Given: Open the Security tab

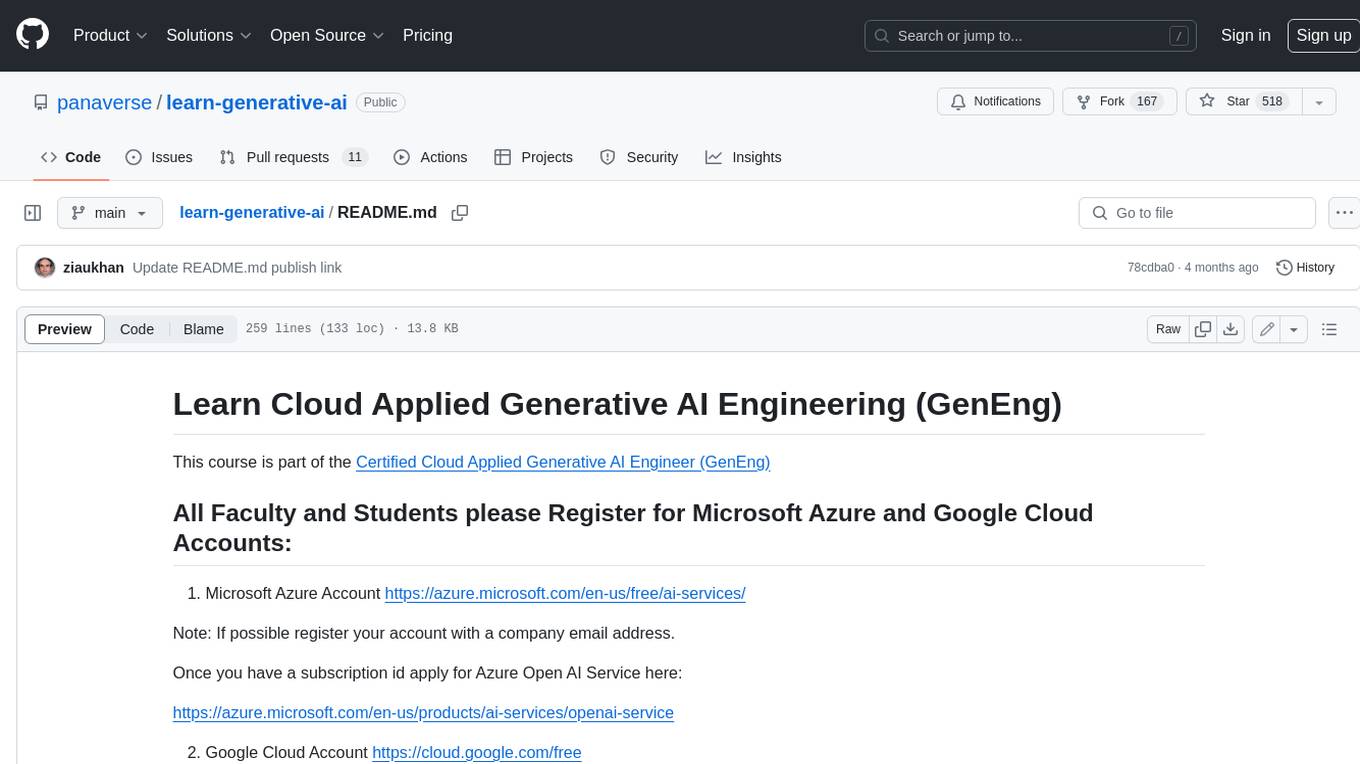Looking at the screenshot, I should (639, 157).
